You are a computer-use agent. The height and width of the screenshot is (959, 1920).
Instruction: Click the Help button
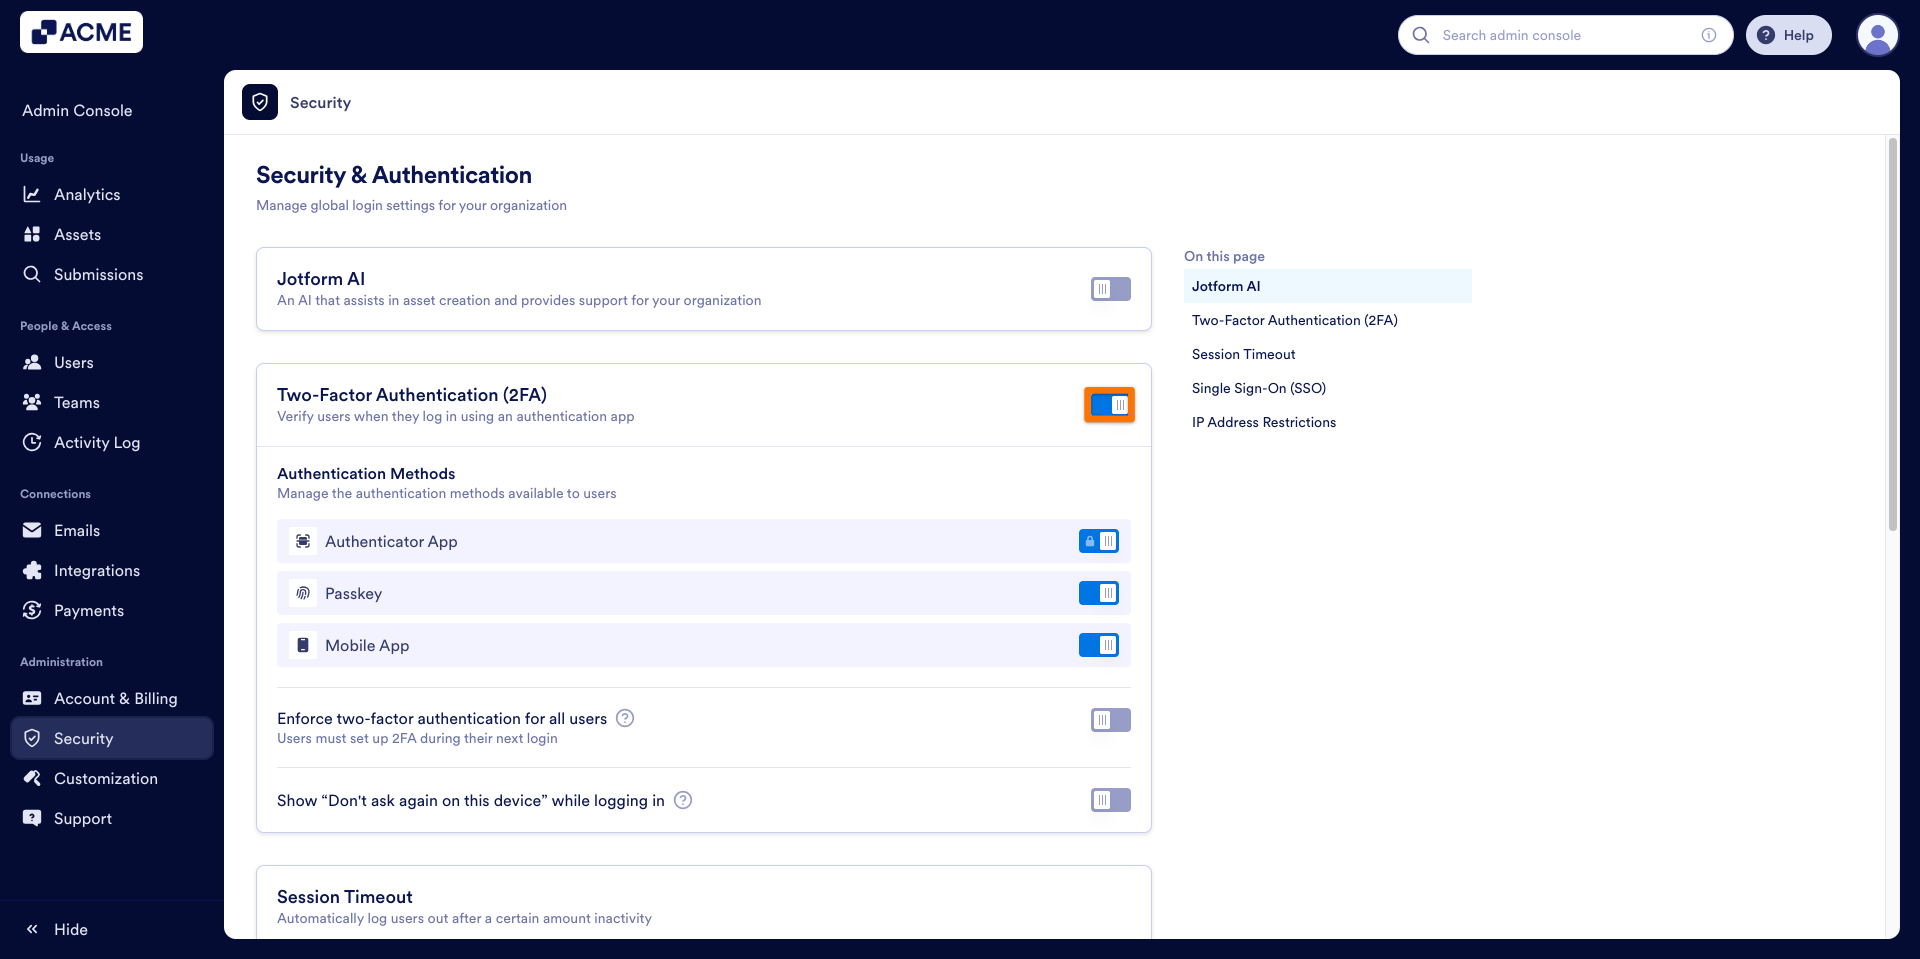(x=1789, y=35)
